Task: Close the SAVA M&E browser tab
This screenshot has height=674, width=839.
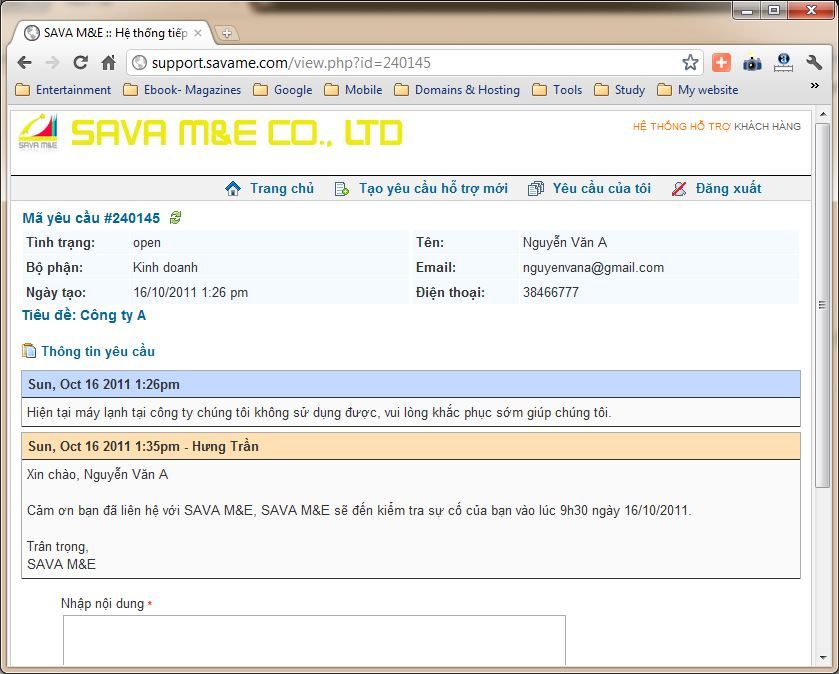Action: pos(197,33)
